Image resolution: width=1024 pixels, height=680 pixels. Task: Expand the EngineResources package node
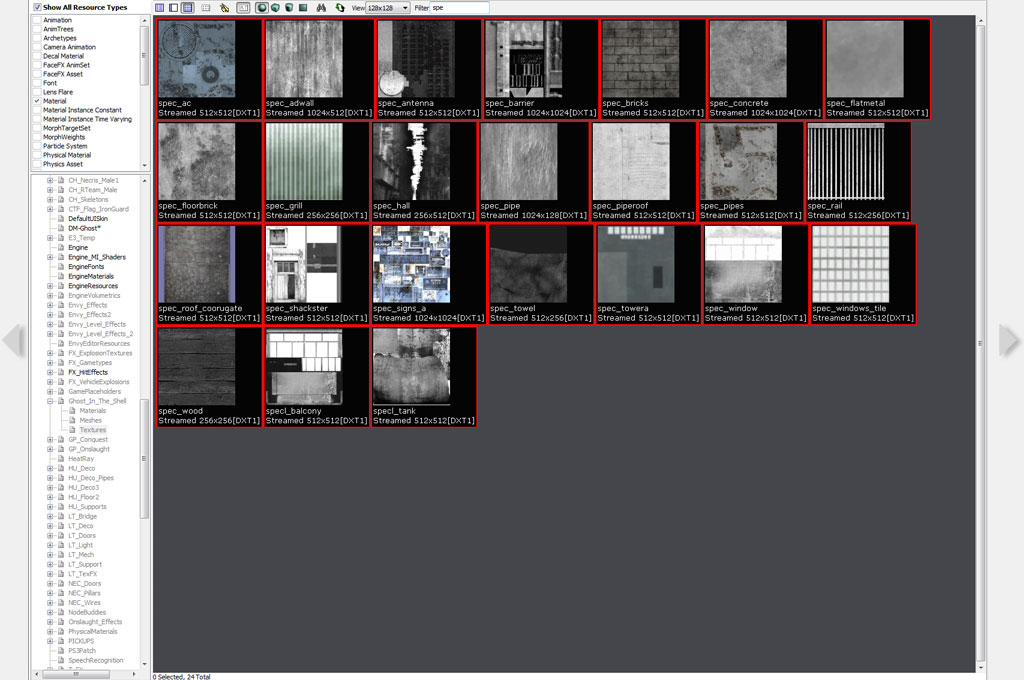[x=50, y=286]
